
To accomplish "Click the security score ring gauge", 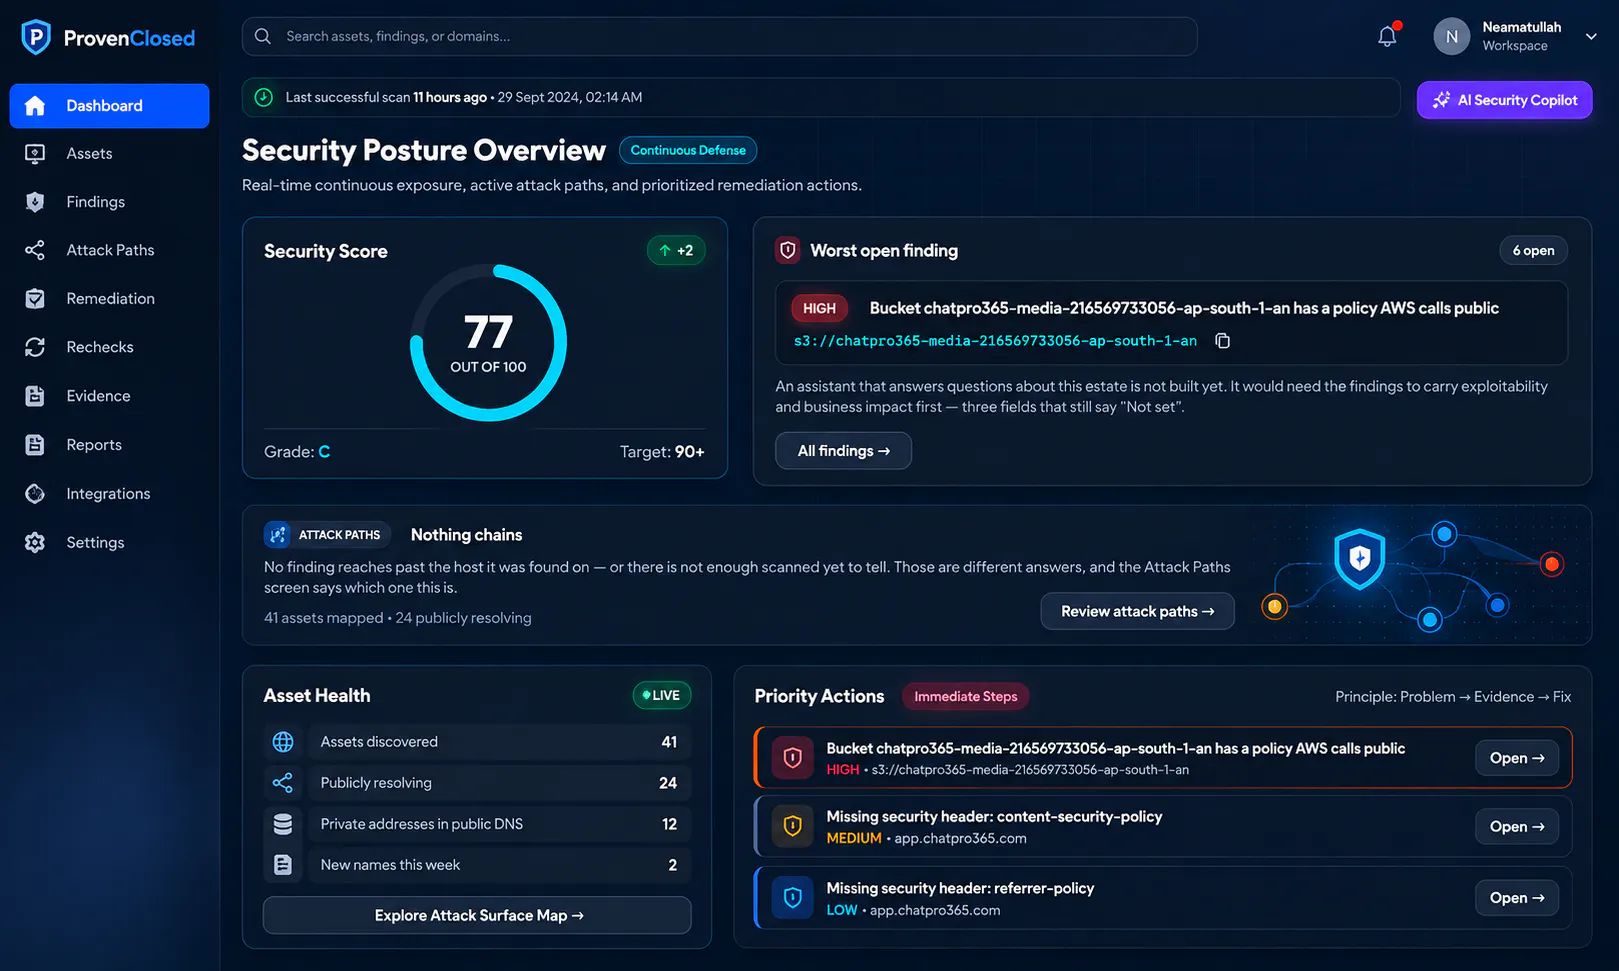I will pos(488,343).
